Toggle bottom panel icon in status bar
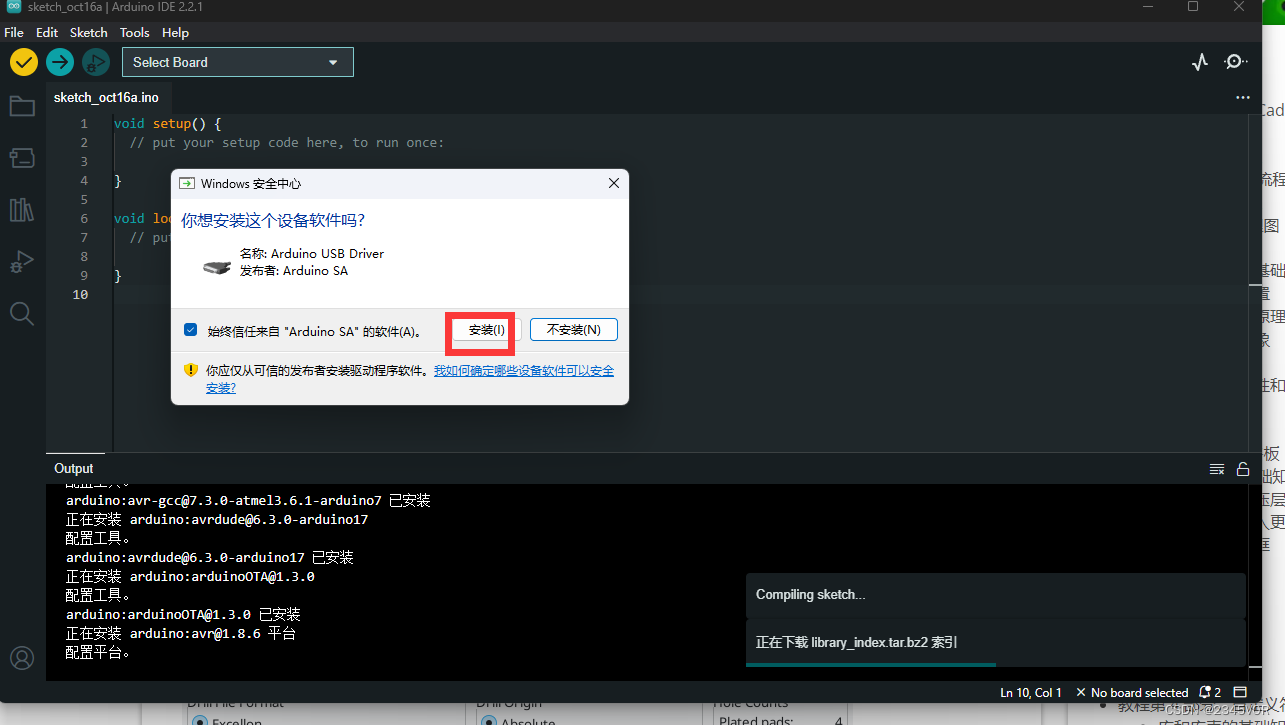Screen dimensions: 1285x725 pos(1240,692)
